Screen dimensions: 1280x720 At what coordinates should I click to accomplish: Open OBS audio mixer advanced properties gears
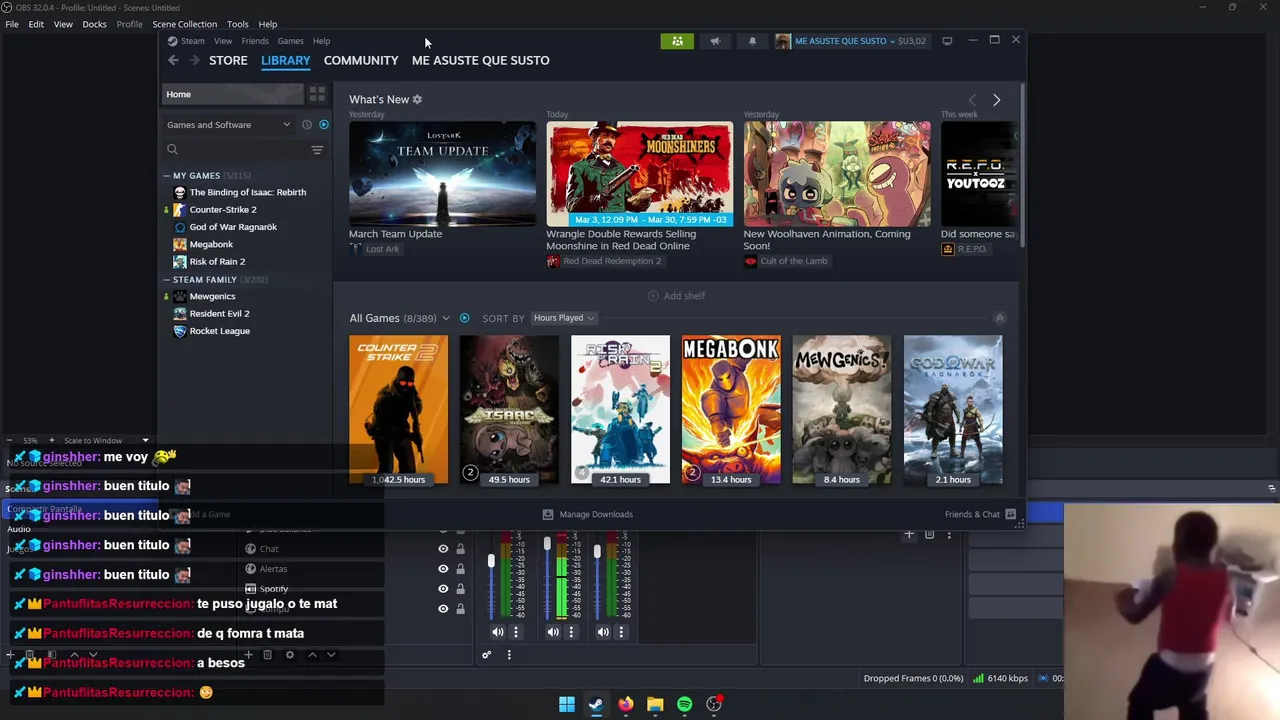tap(486, 655)
